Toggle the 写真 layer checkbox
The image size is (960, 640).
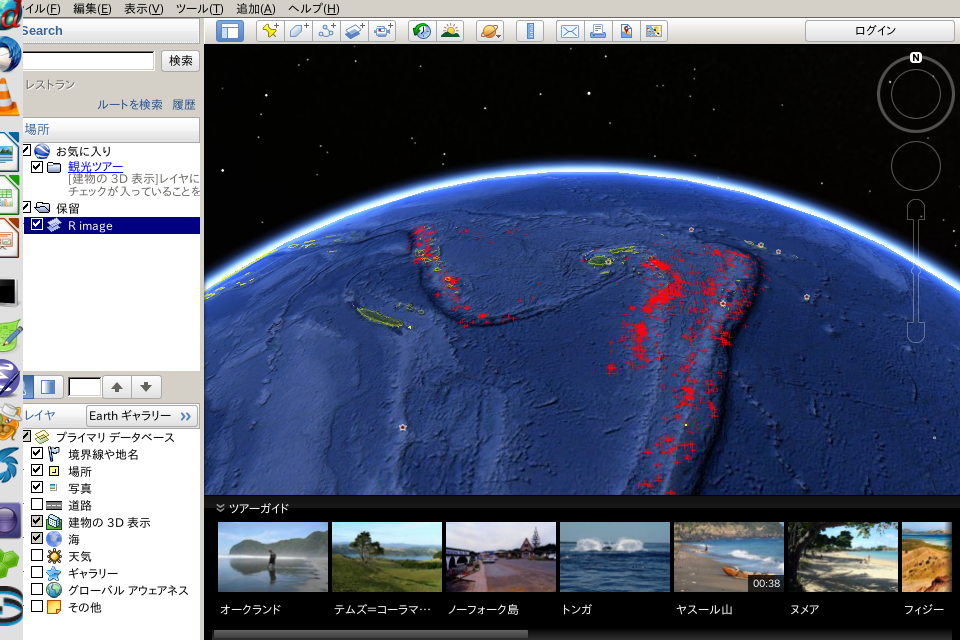coord(37,487)
